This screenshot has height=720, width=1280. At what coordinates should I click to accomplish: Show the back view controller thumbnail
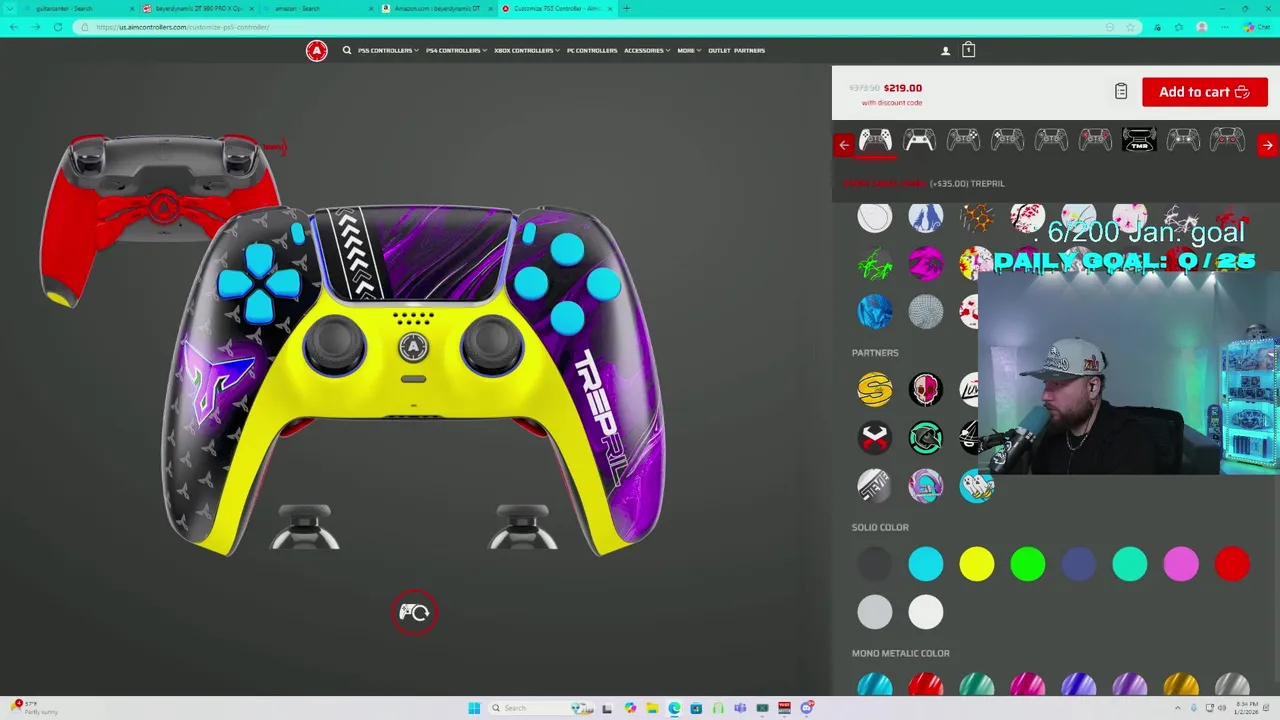point(161,219)
